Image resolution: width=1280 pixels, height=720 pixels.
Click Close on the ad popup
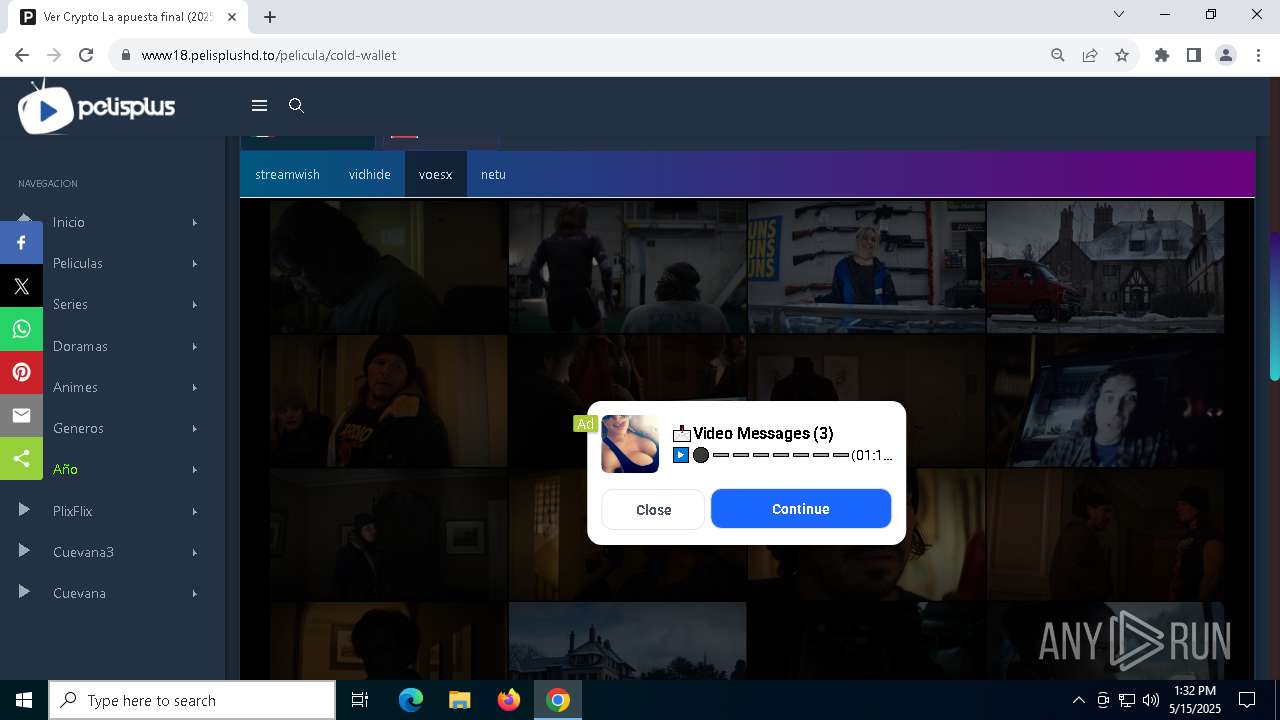click(x=653, y=509)
